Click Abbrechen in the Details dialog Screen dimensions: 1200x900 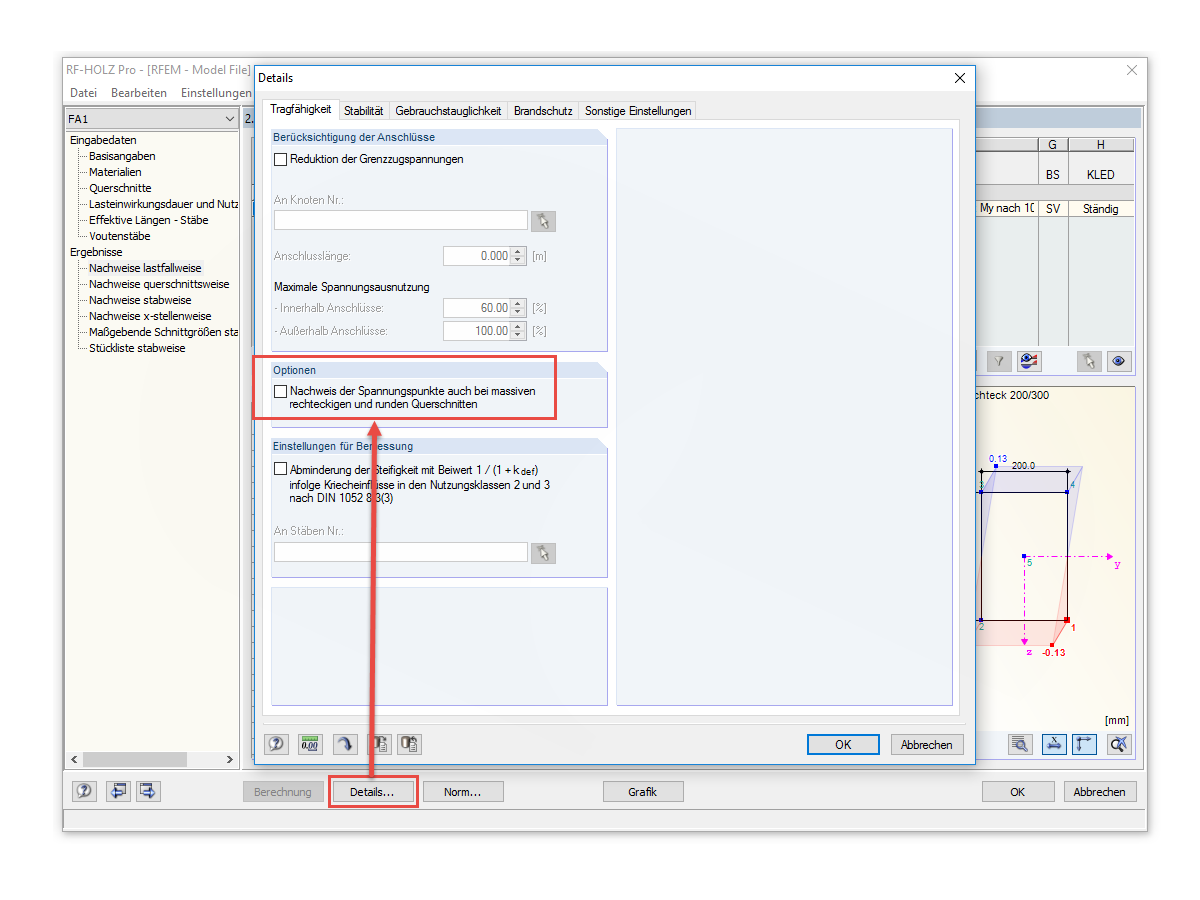click(927, 744)
